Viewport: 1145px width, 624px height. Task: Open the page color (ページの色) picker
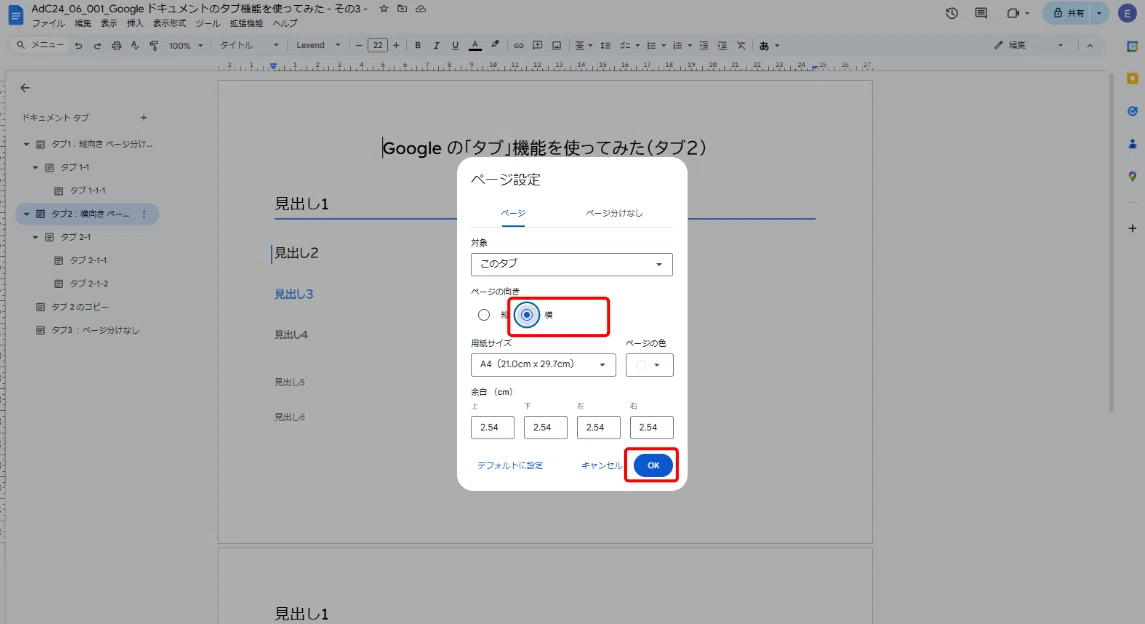click(x=649, y=365)
